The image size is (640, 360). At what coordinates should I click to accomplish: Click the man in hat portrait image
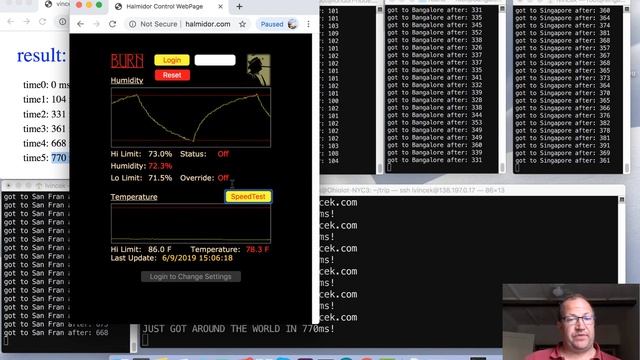[258, 69]
